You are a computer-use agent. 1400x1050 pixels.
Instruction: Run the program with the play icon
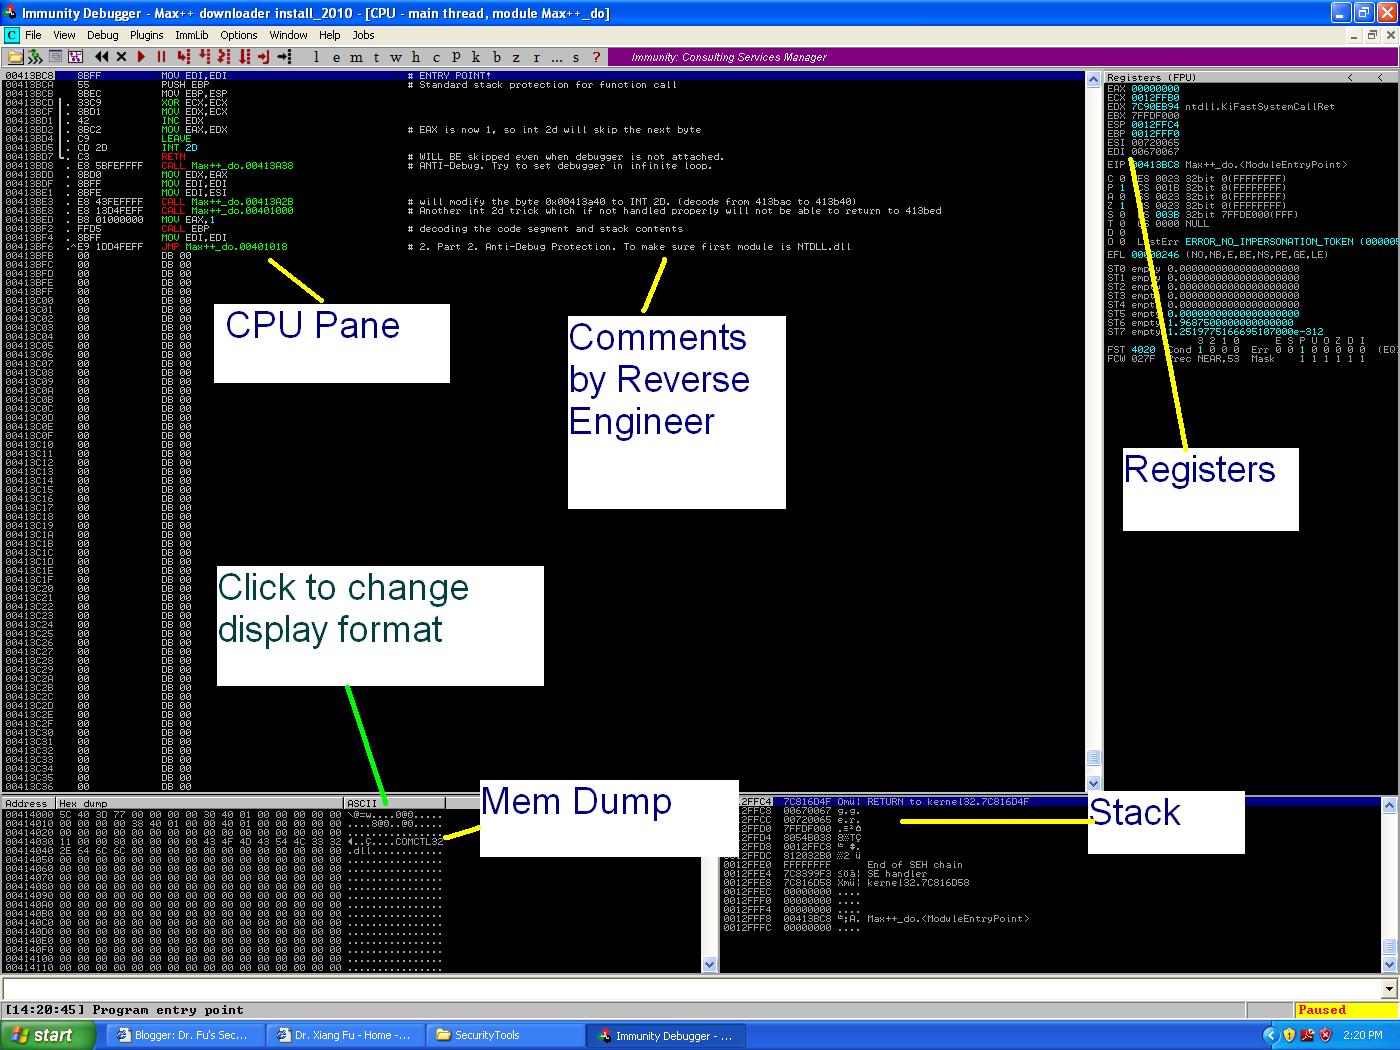point(141,57)
